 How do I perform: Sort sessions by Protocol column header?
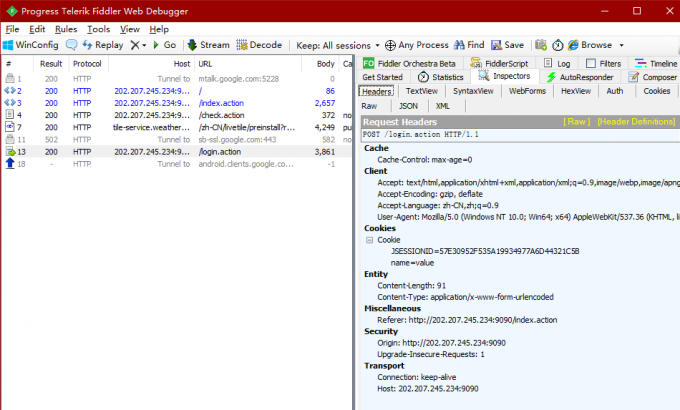(x=87, y=64)
